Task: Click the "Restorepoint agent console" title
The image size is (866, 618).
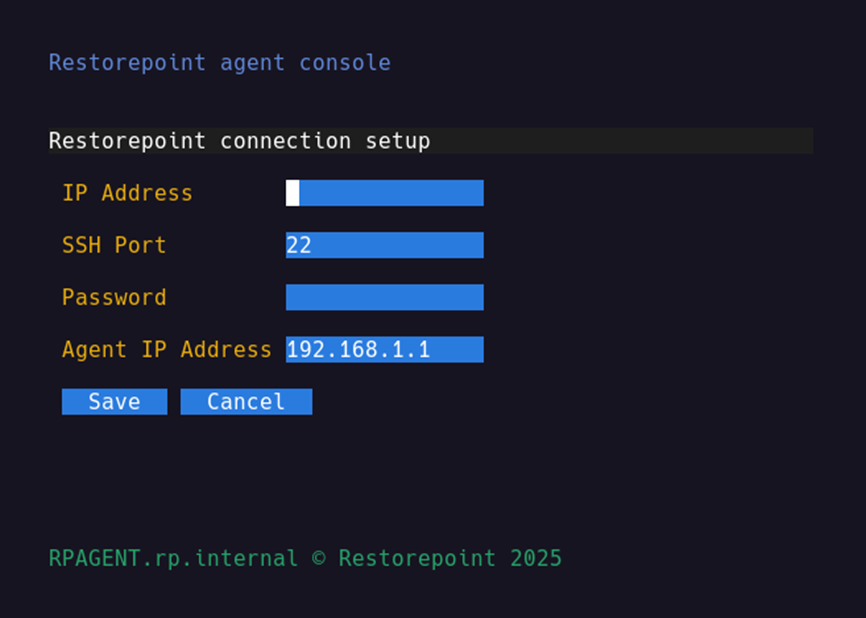Action: (x=219, y=62)
